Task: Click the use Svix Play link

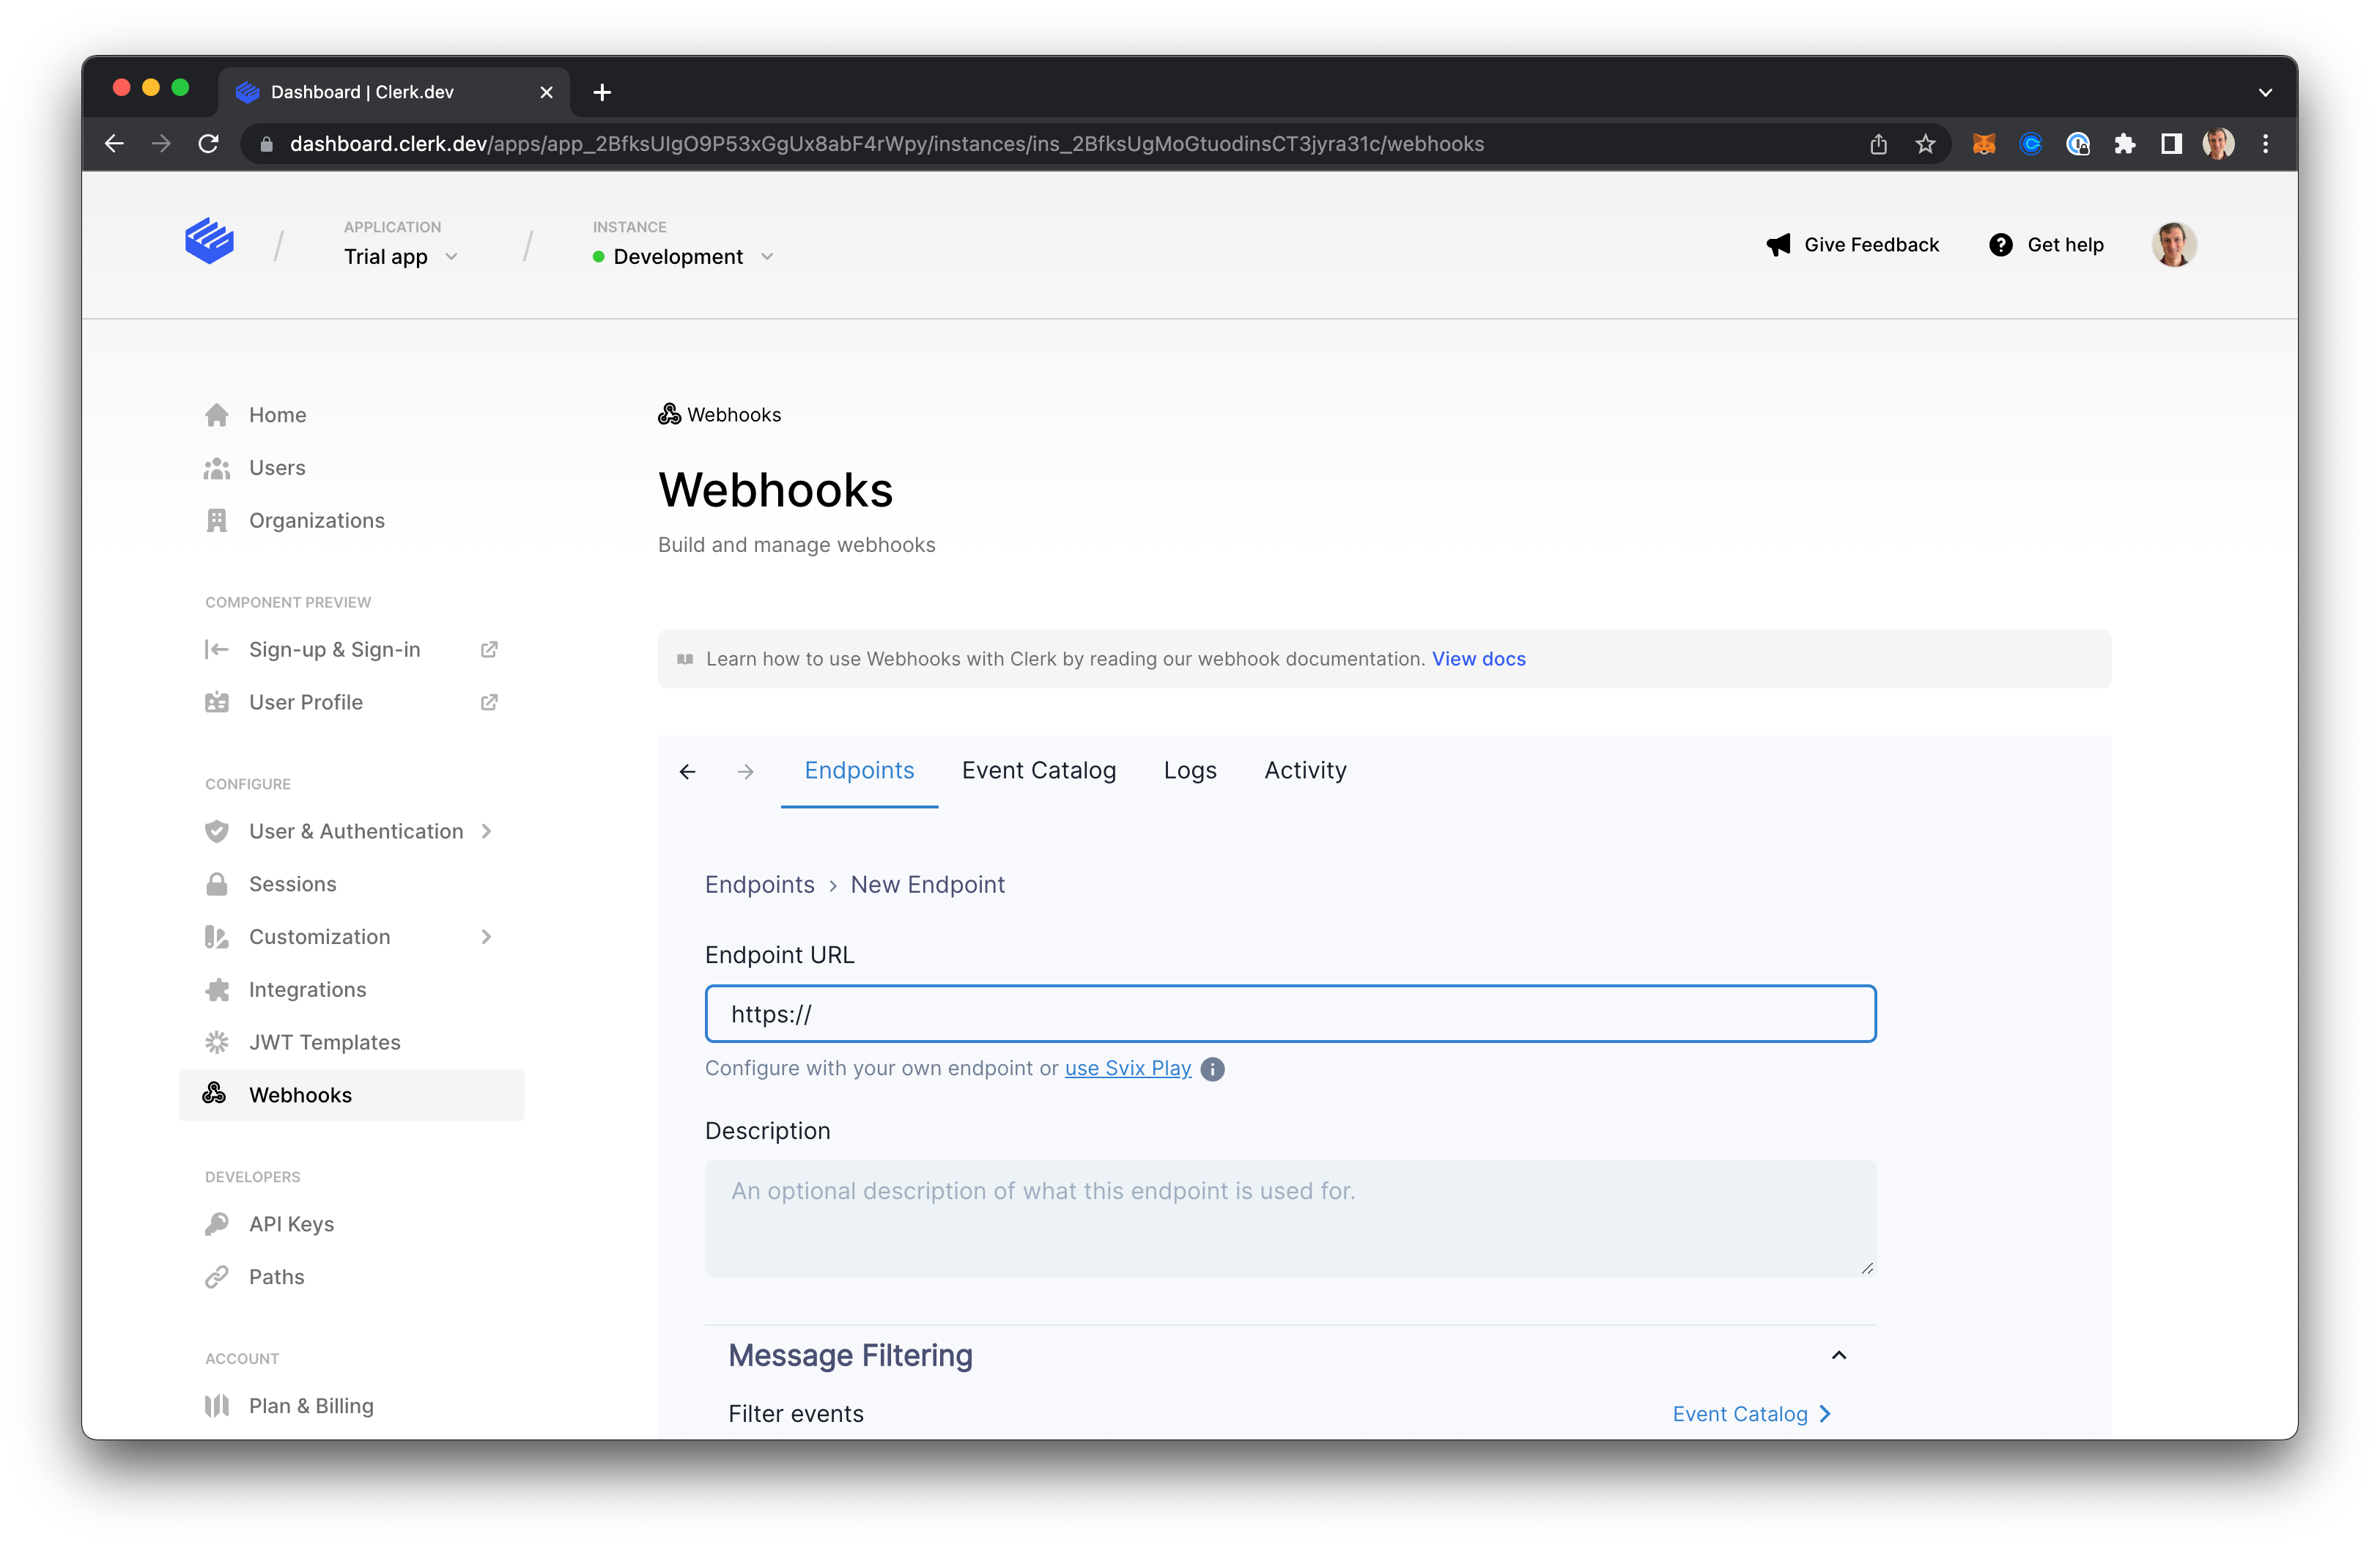Action: (1127, 1068)
